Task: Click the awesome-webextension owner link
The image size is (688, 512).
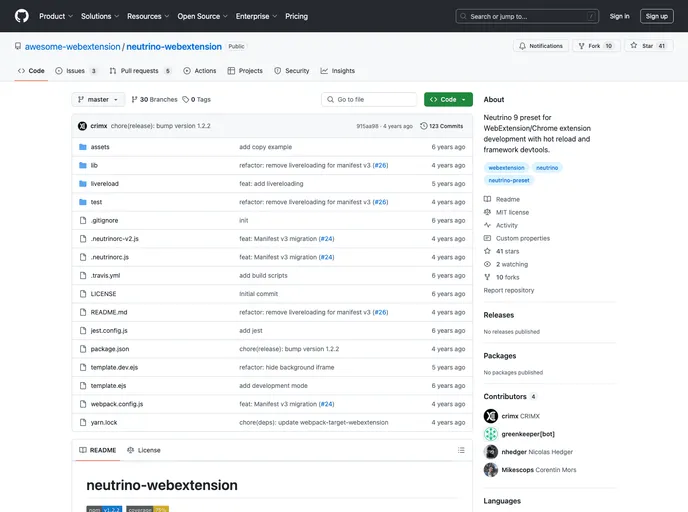Action: click(72, 47)
